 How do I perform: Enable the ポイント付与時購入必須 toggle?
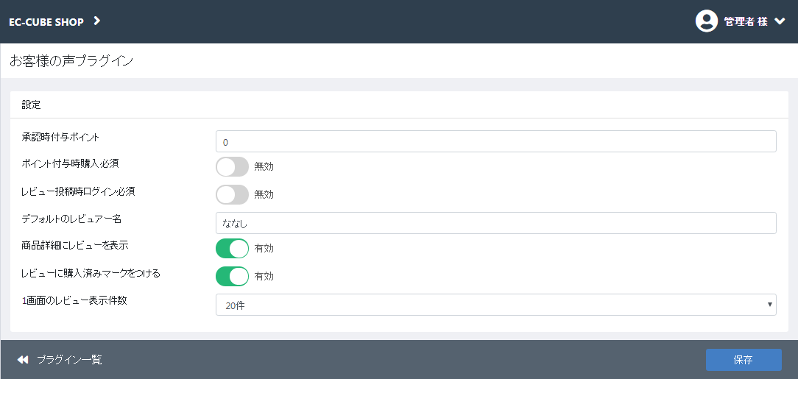click(232, 167)
